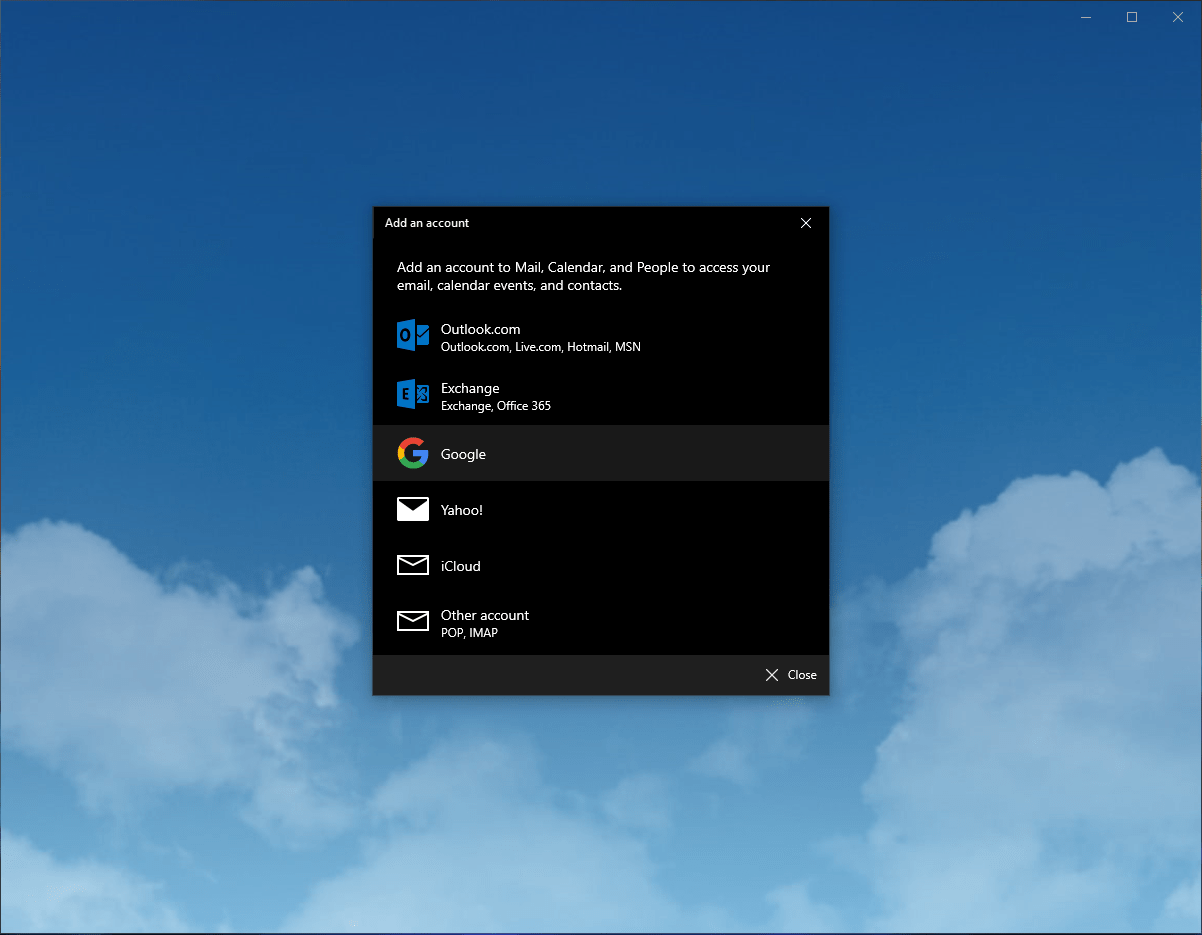Minimize the Mail app window
This screenshot has width=1202, height=935.
pyautogui.click(x=1086, y=17)
